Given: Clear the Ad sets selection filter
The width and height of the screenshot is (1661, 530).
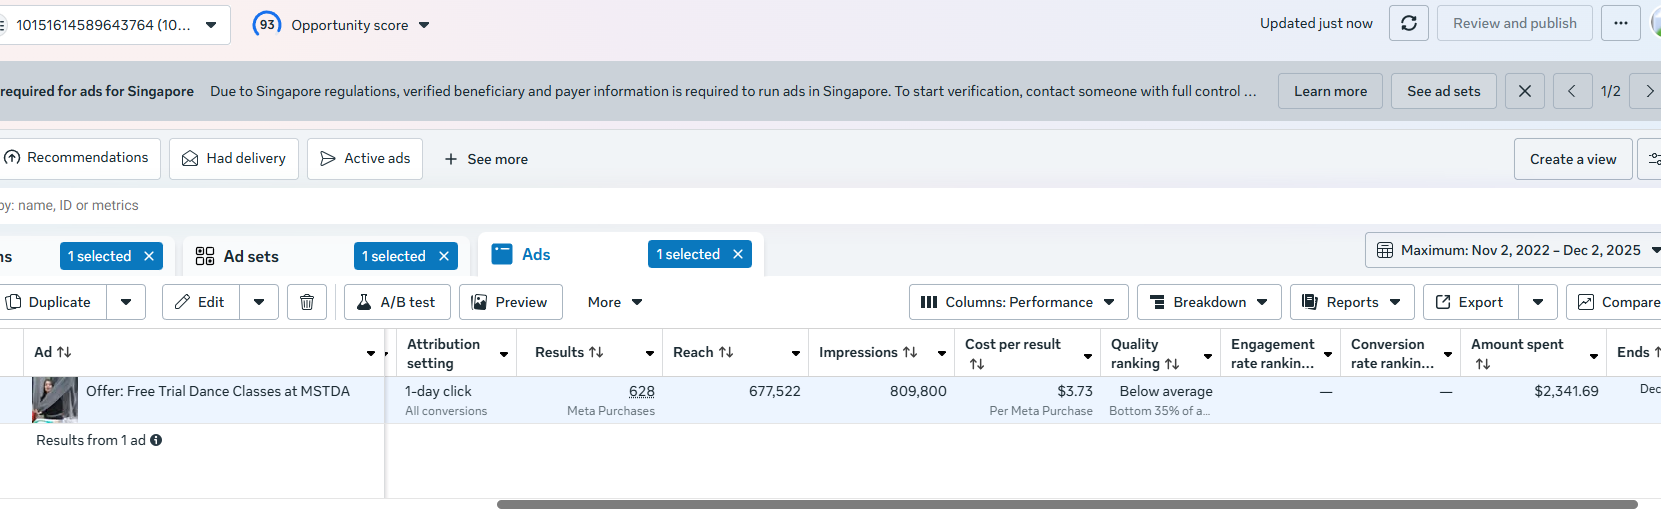Looking at the screenshot, I should click(444, 256).
